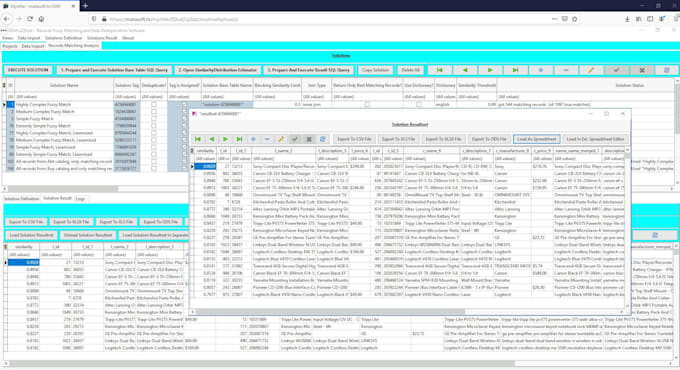Image resolution: width=680 pixels, height=370 pixels.
Task: Open the Solutions Definition menu
Action: (x=63, y=38)
